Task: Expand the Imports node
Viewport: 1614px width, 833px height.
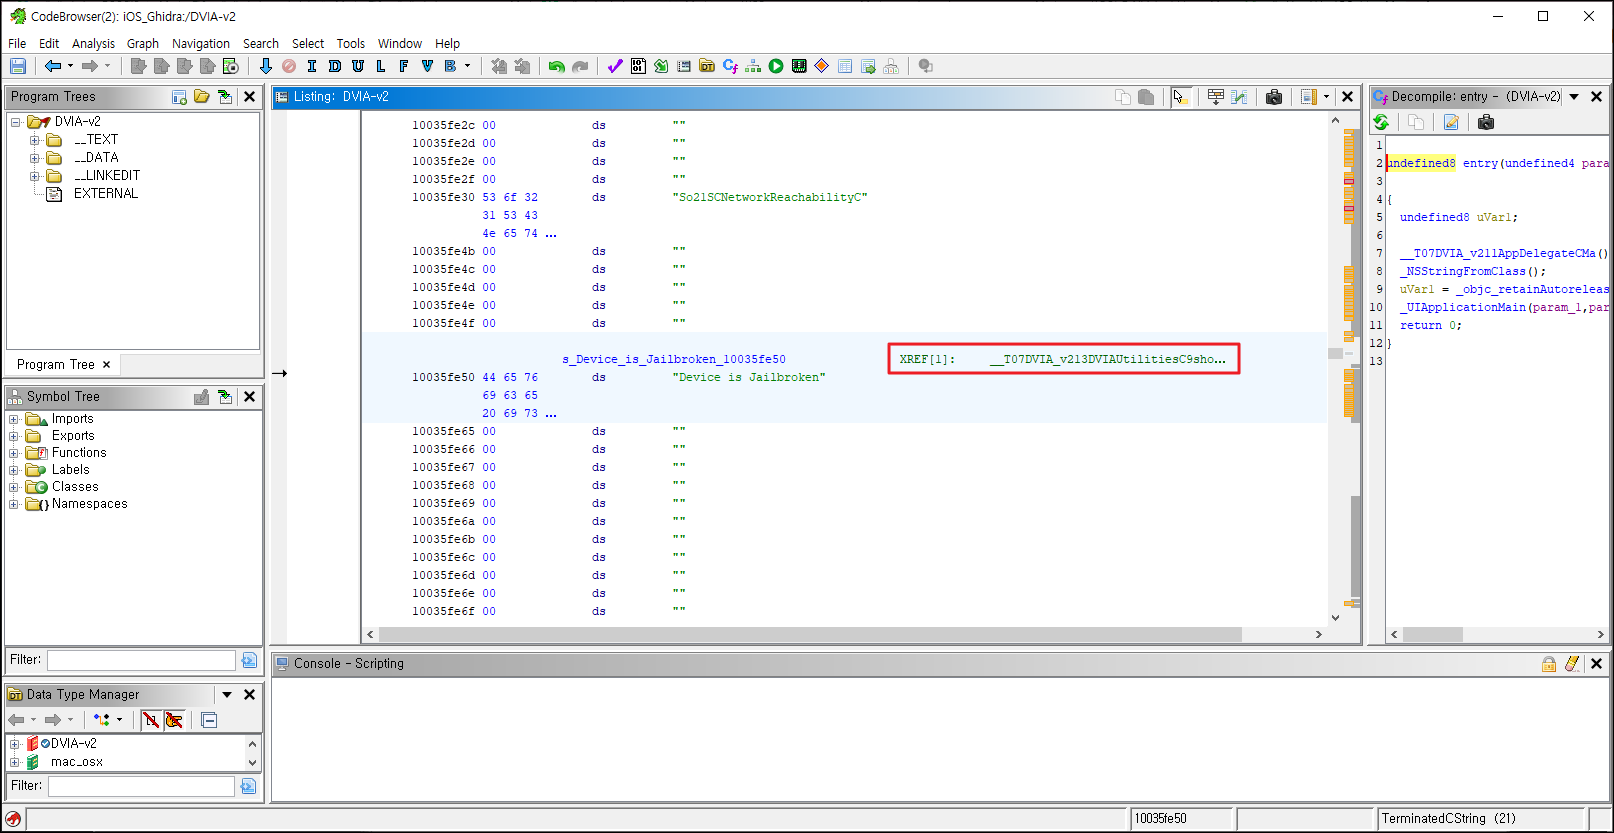Action: coord(14,419)
